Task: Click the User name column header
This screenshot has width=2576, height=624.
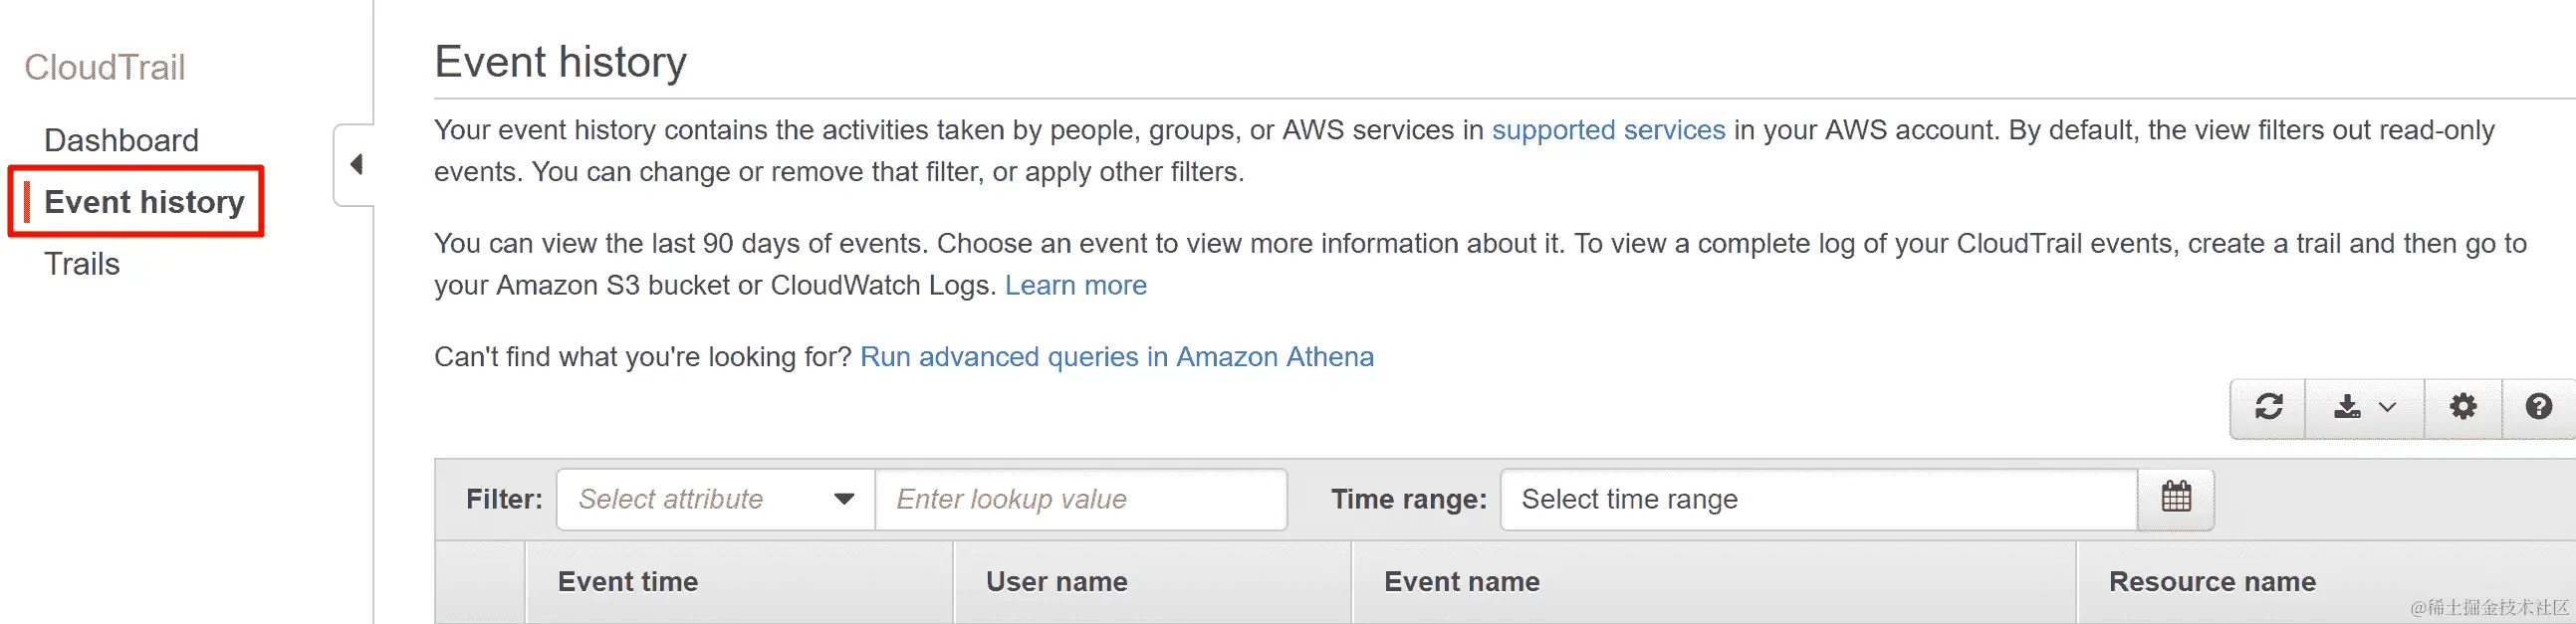Action: [1056, 582]
